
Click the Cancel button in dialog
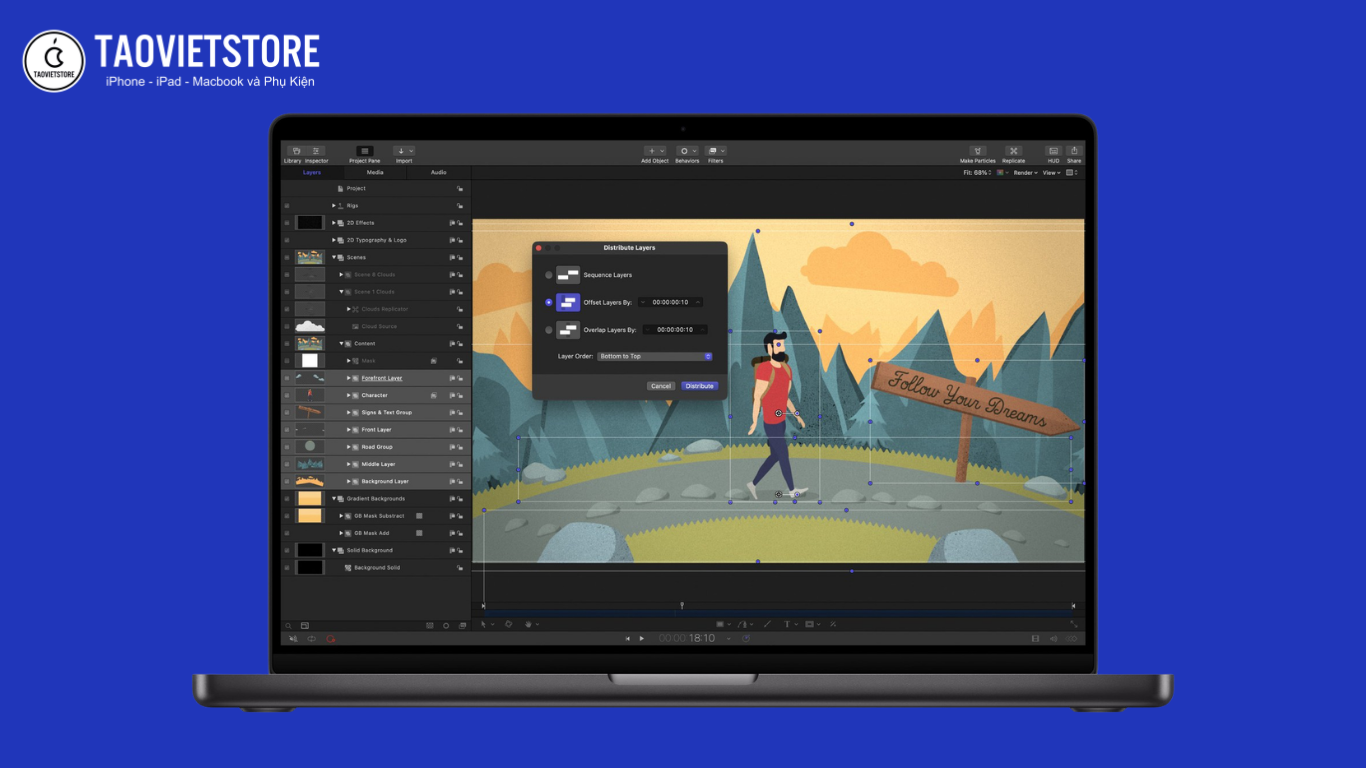pos(660,386)
